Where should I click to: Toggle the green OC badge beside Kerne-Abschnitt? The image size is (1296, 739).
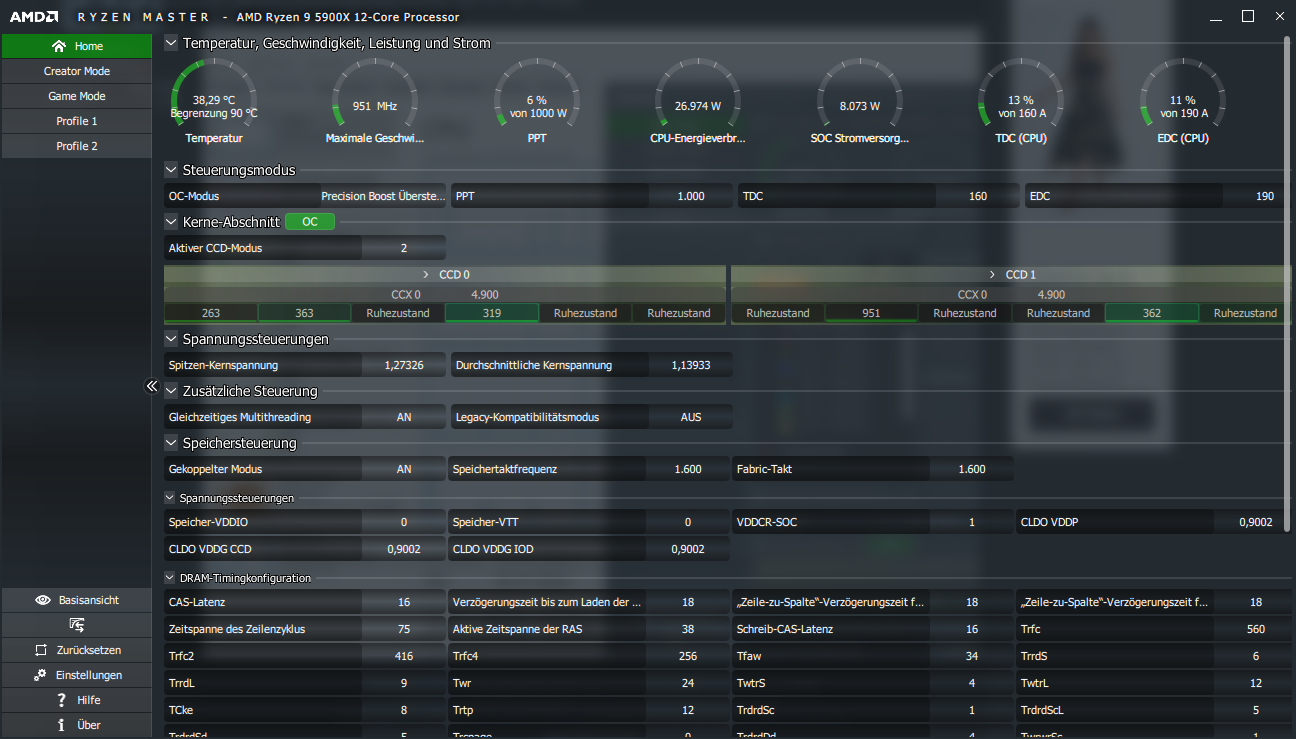pyautogui.click(x=310, y=222)
